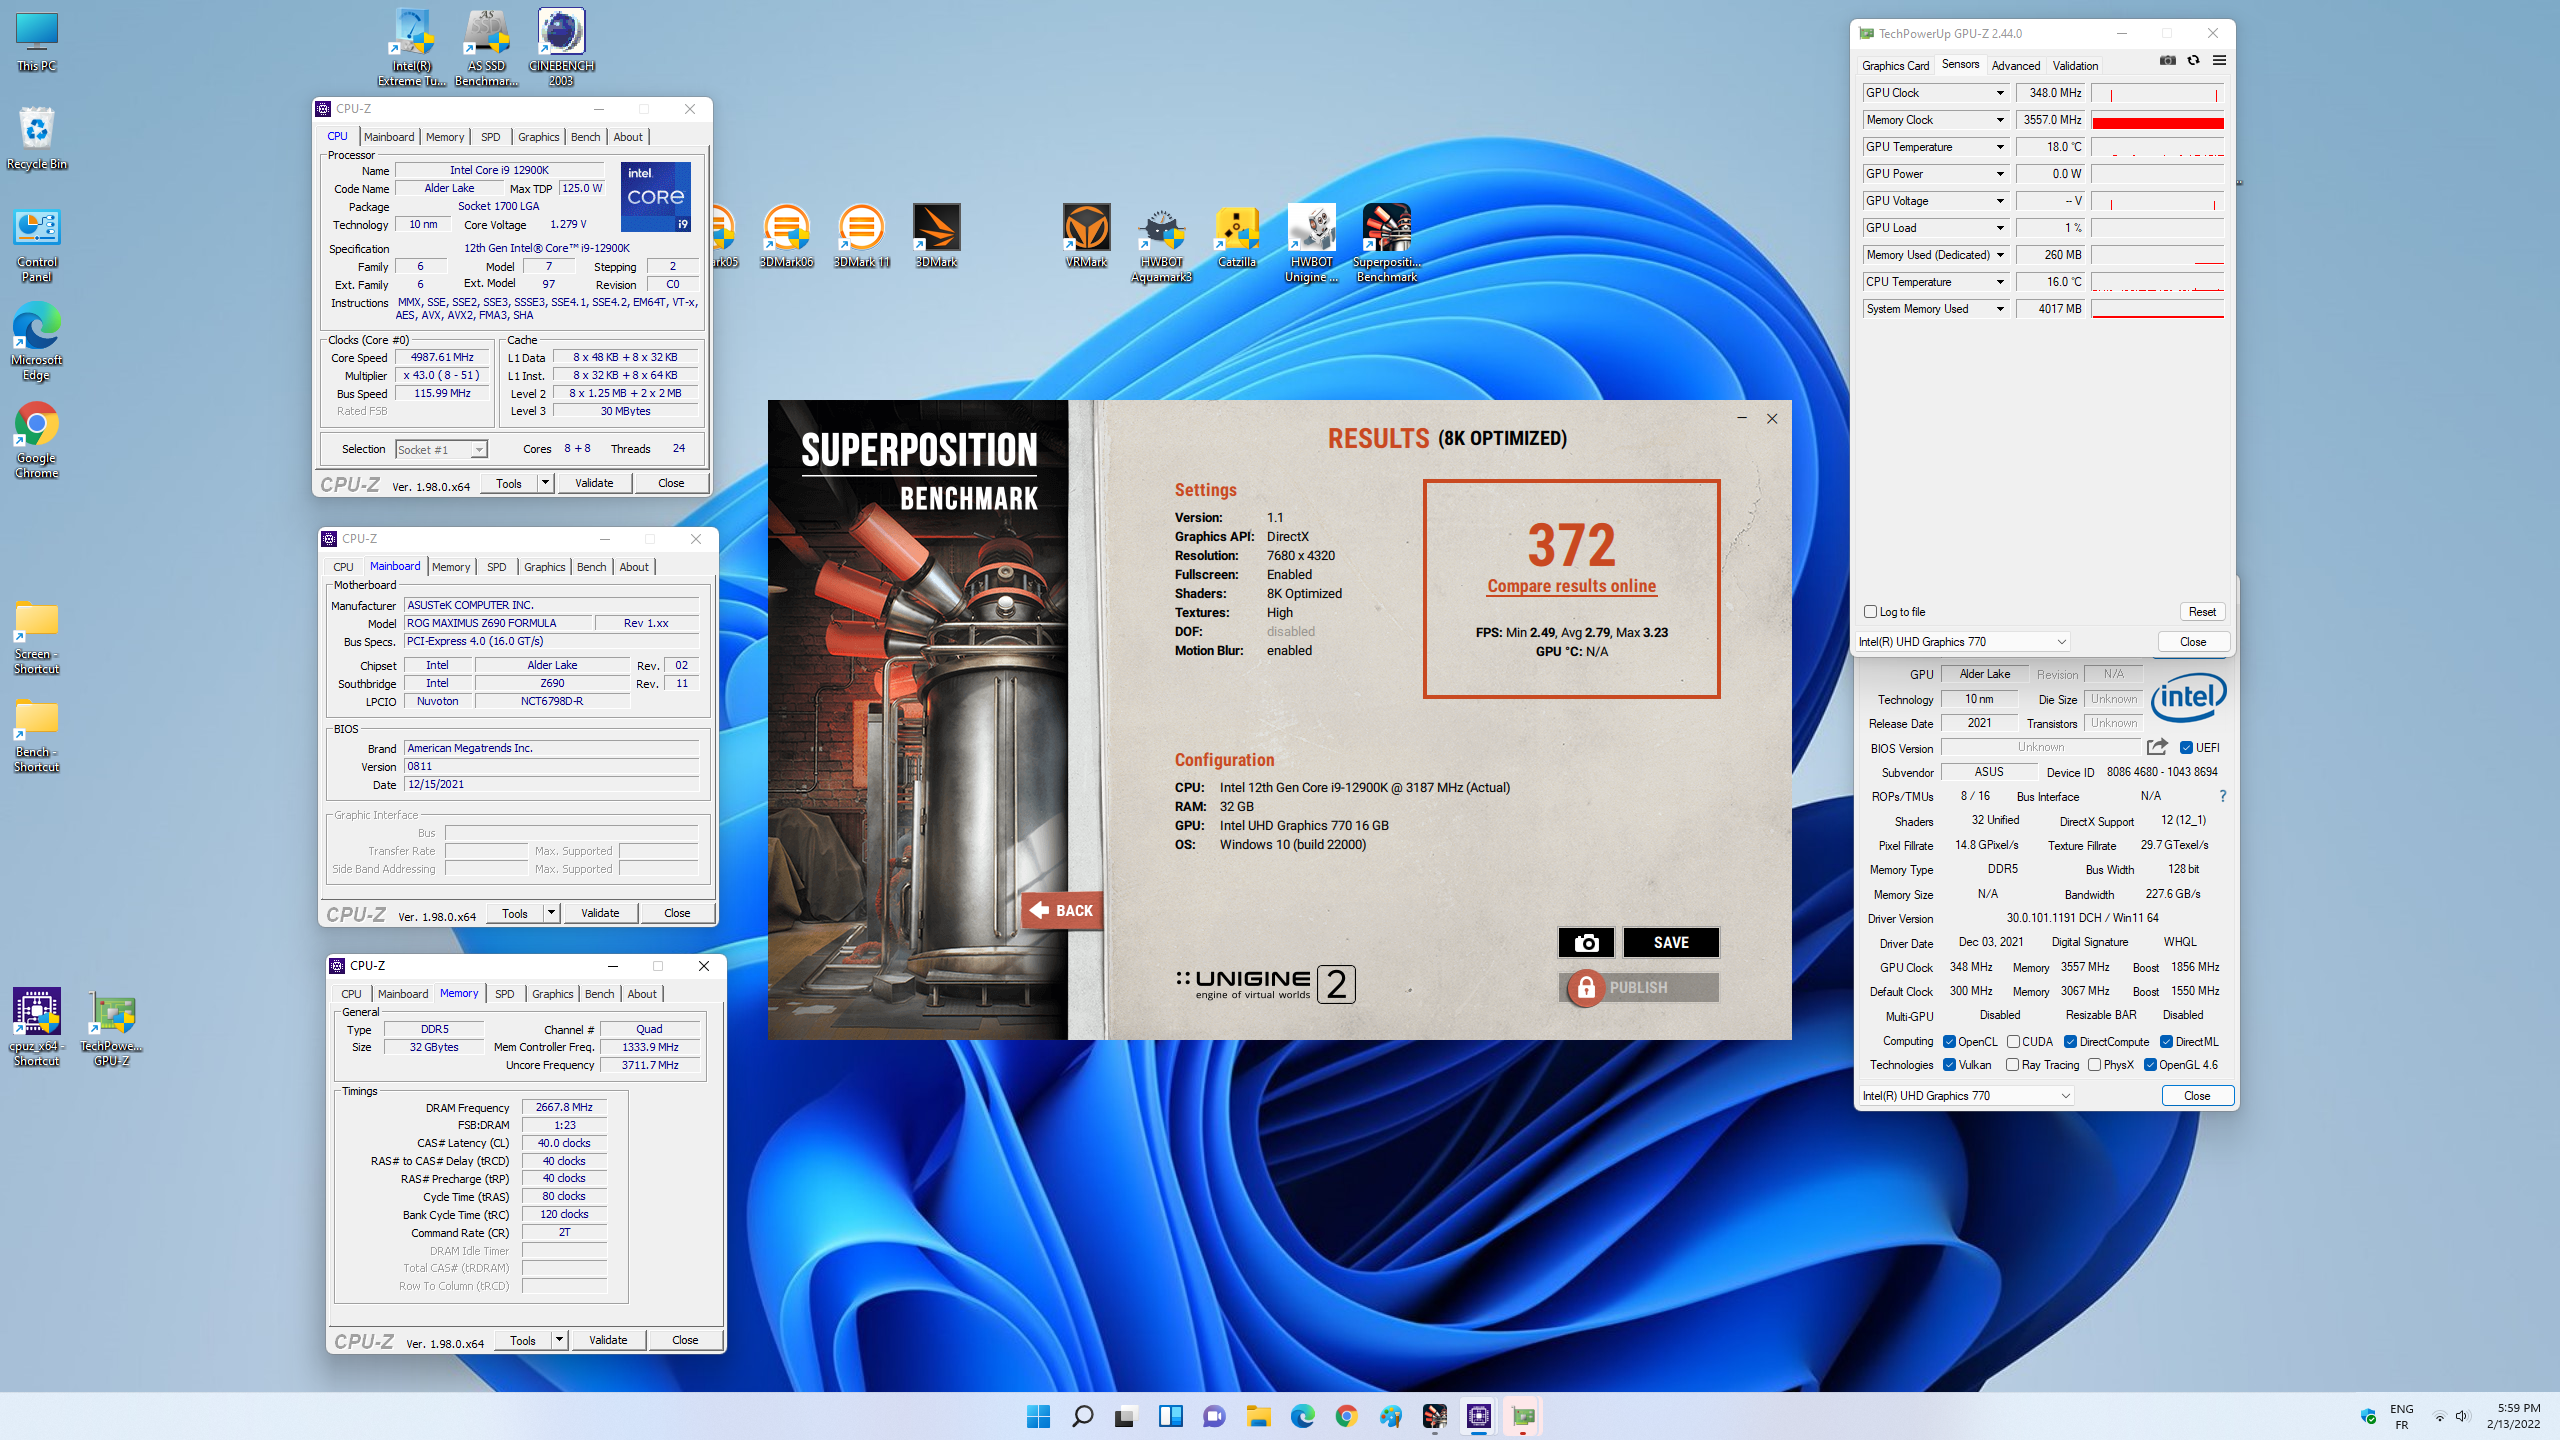
Task: Open SPD tab in Mainboard CPU-Z window
Action: tap(496, 567)
